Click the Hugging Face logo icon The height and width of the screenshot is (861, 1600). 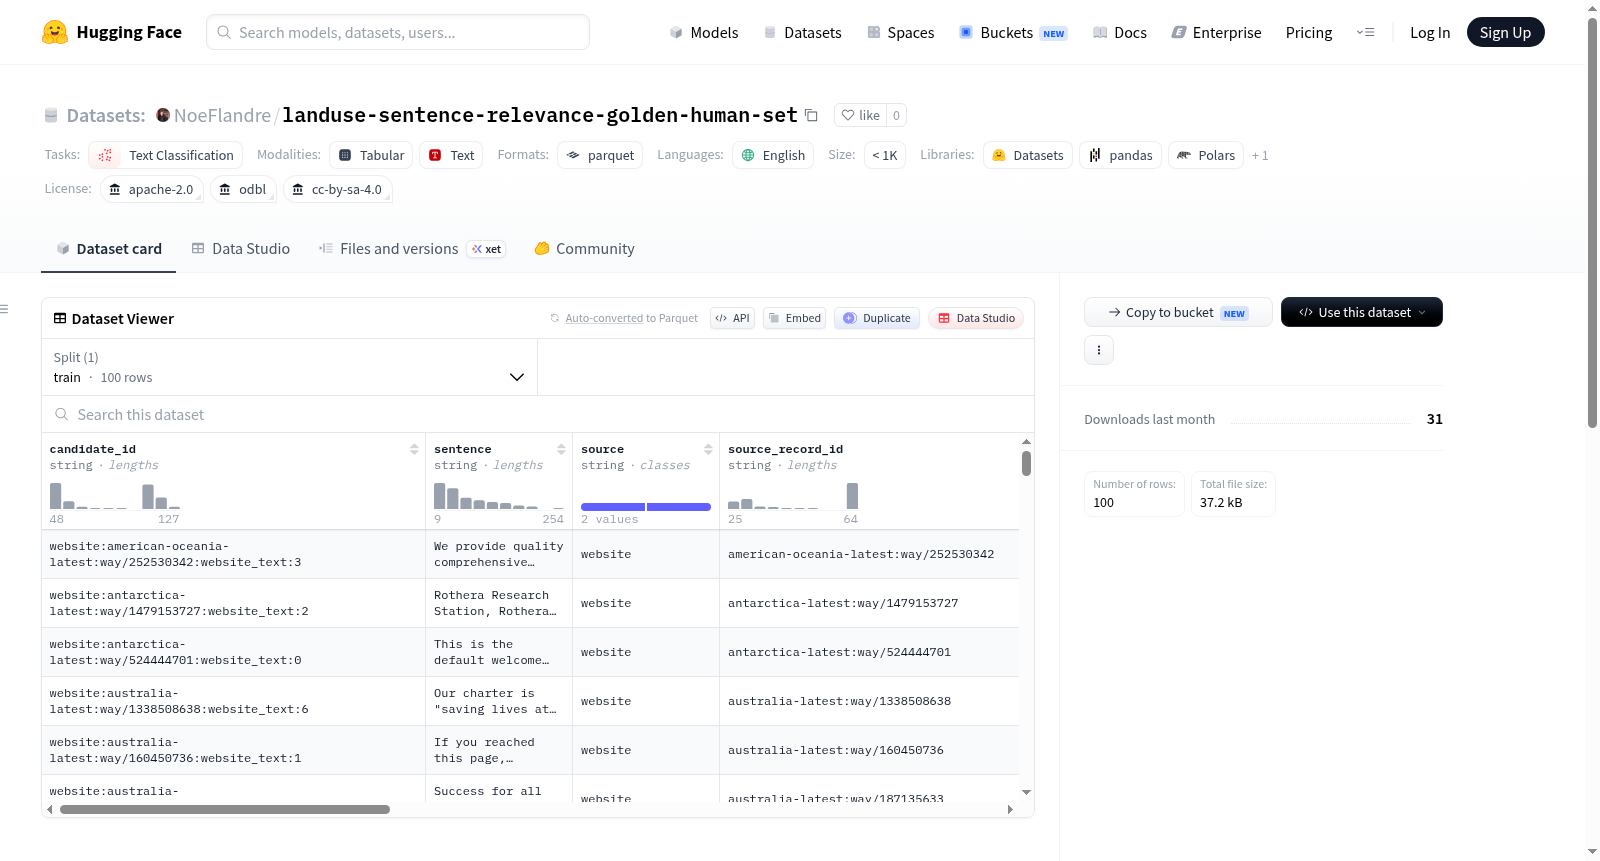[x=55, y=32]
